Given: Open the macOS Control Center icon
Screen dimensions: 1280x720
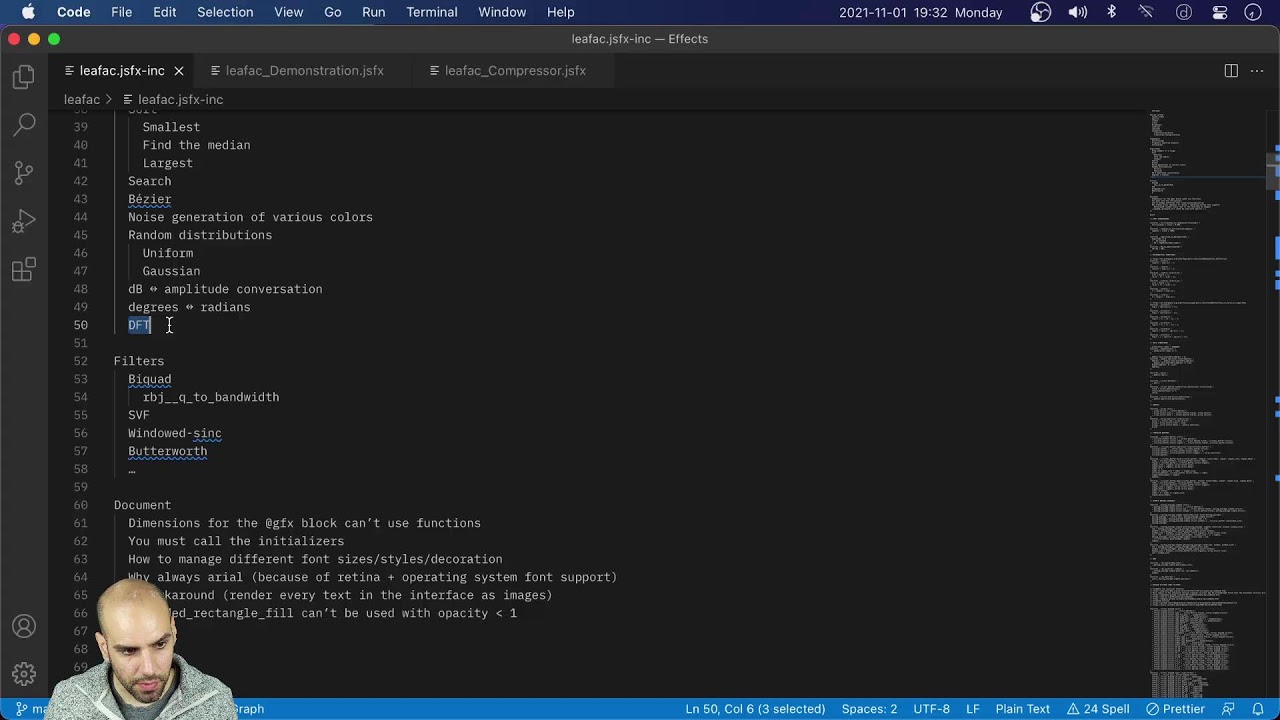Looking at the screenshot, I should [x=1219, y=12].
